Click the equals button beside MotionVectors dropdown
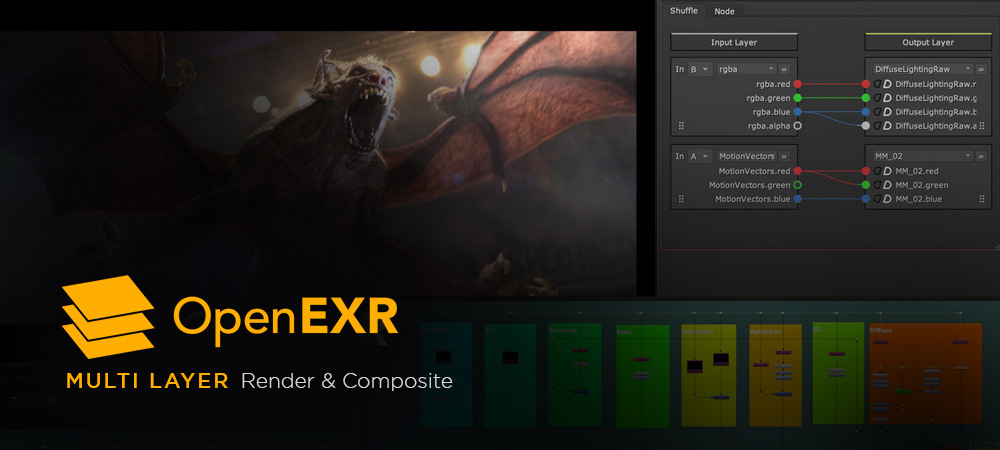 pos(784,156)
